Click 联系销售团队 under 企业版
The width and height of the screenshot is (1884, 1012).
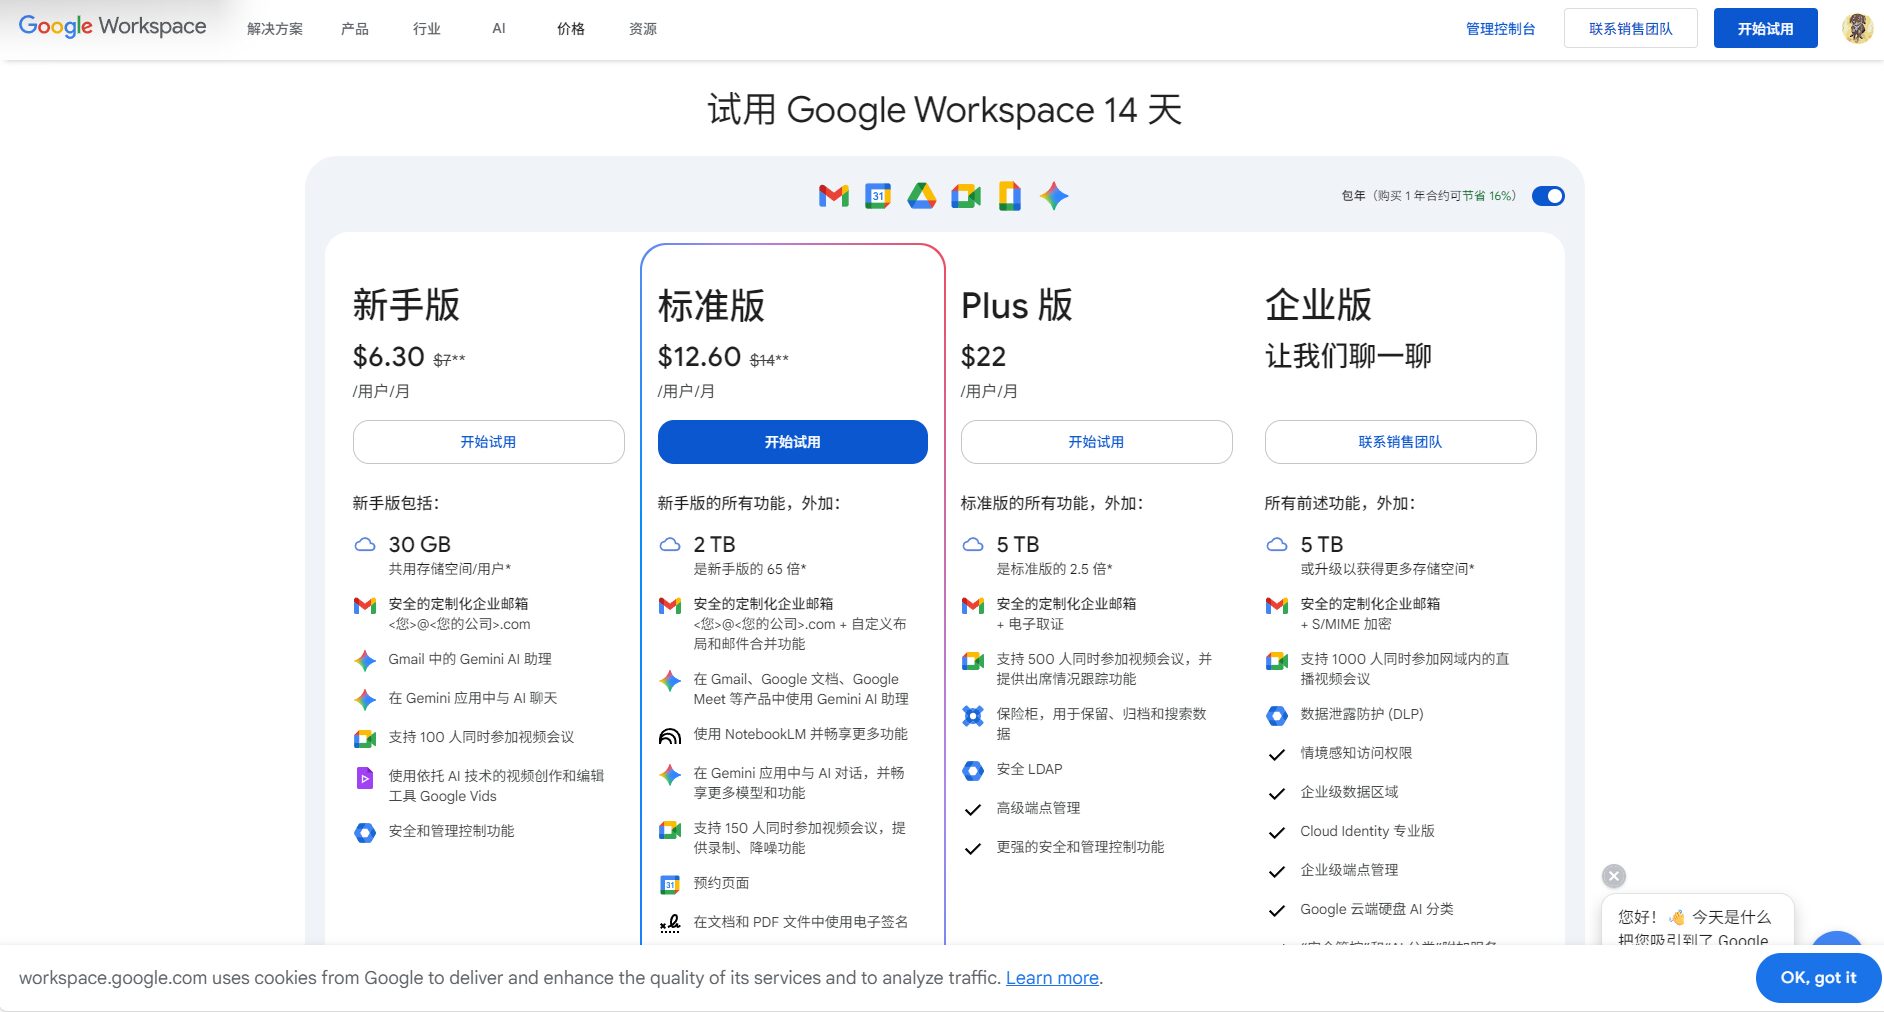pos(1400,442)
